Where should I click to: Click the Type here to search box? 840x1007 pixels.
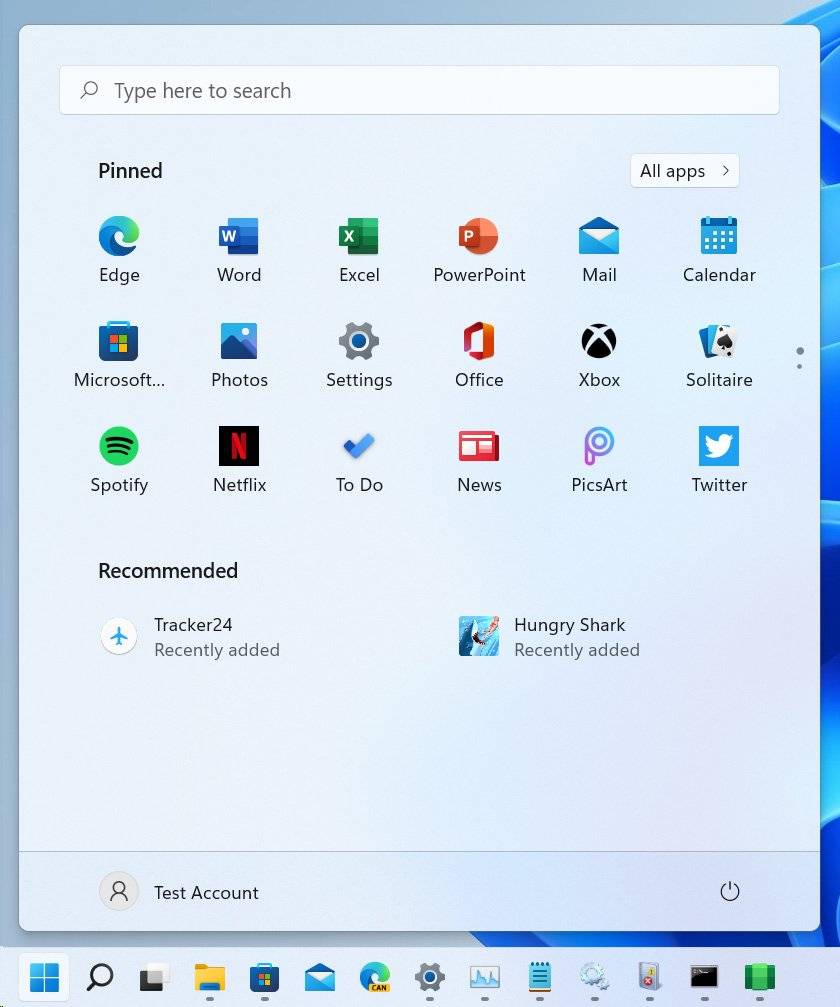(x=419, y=91)
